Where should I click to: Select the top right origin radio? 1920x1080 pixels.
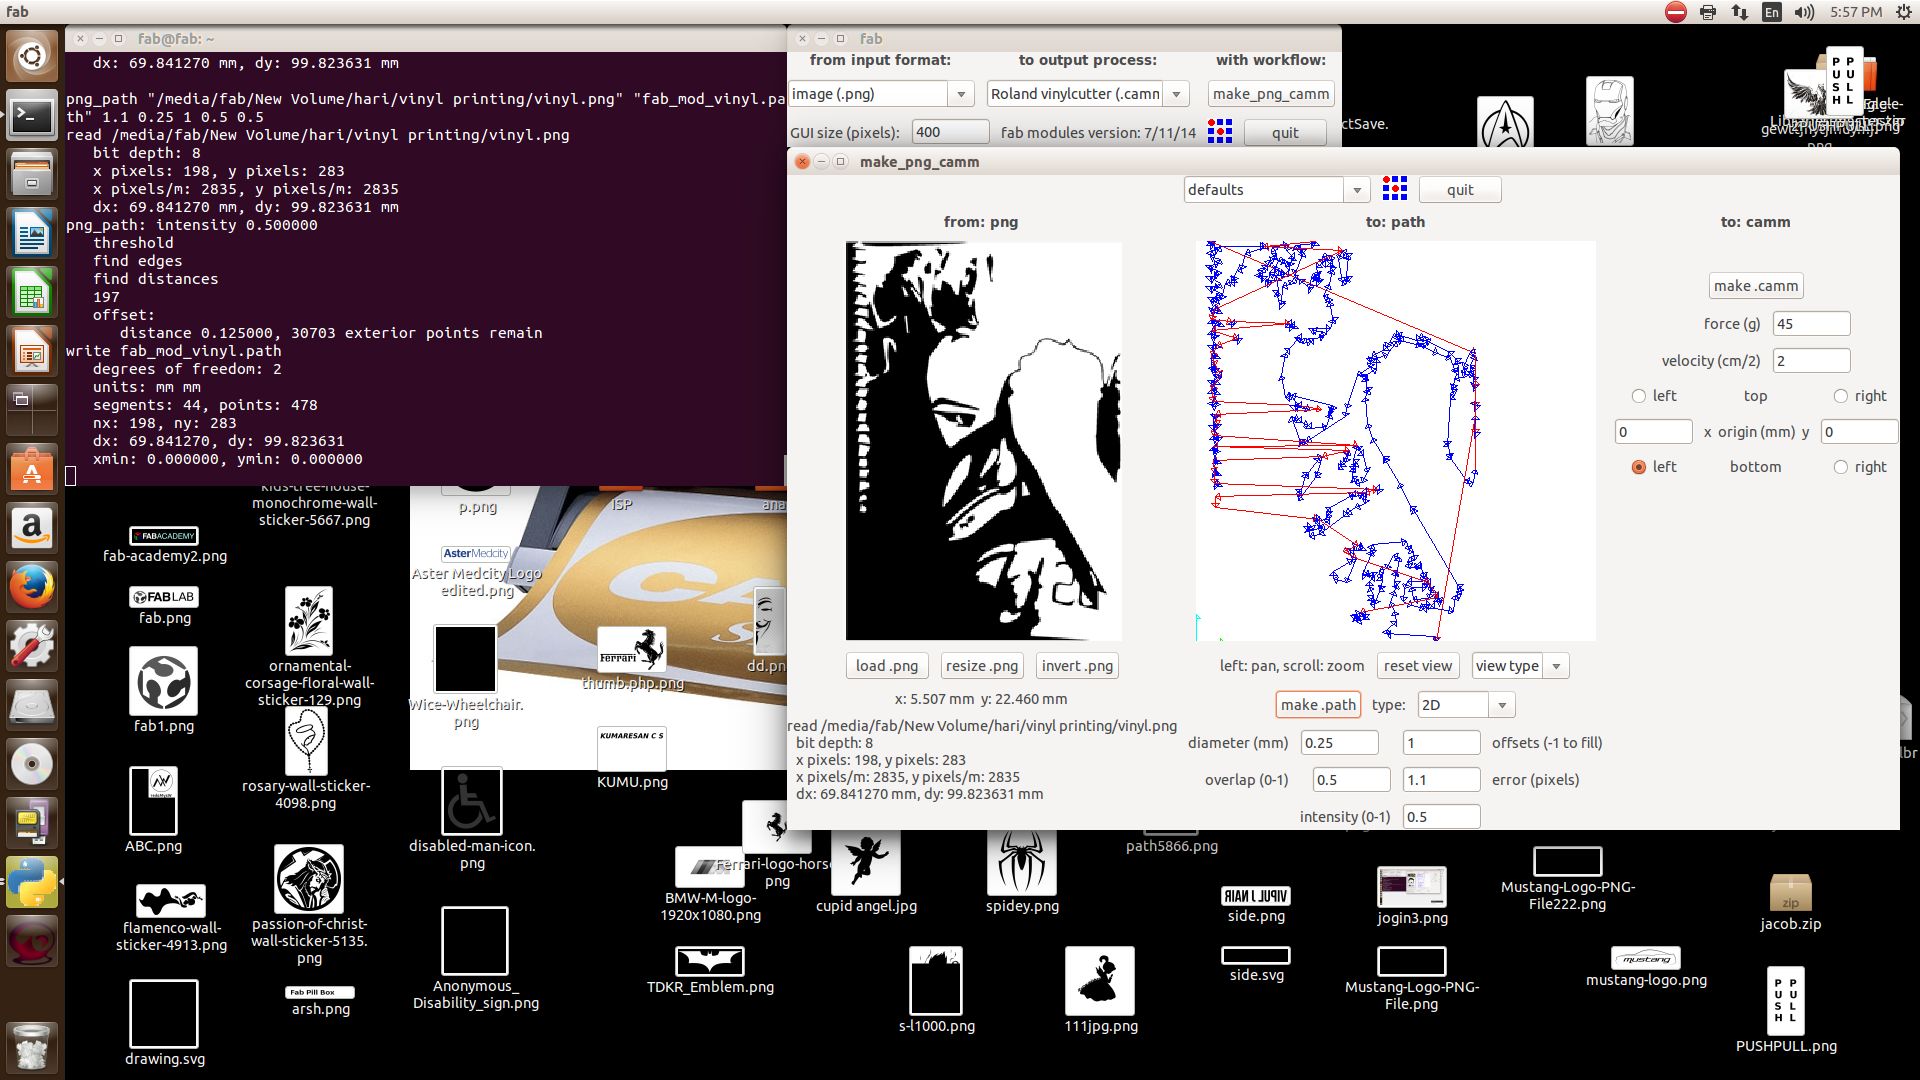click(x=1840, y=396)
